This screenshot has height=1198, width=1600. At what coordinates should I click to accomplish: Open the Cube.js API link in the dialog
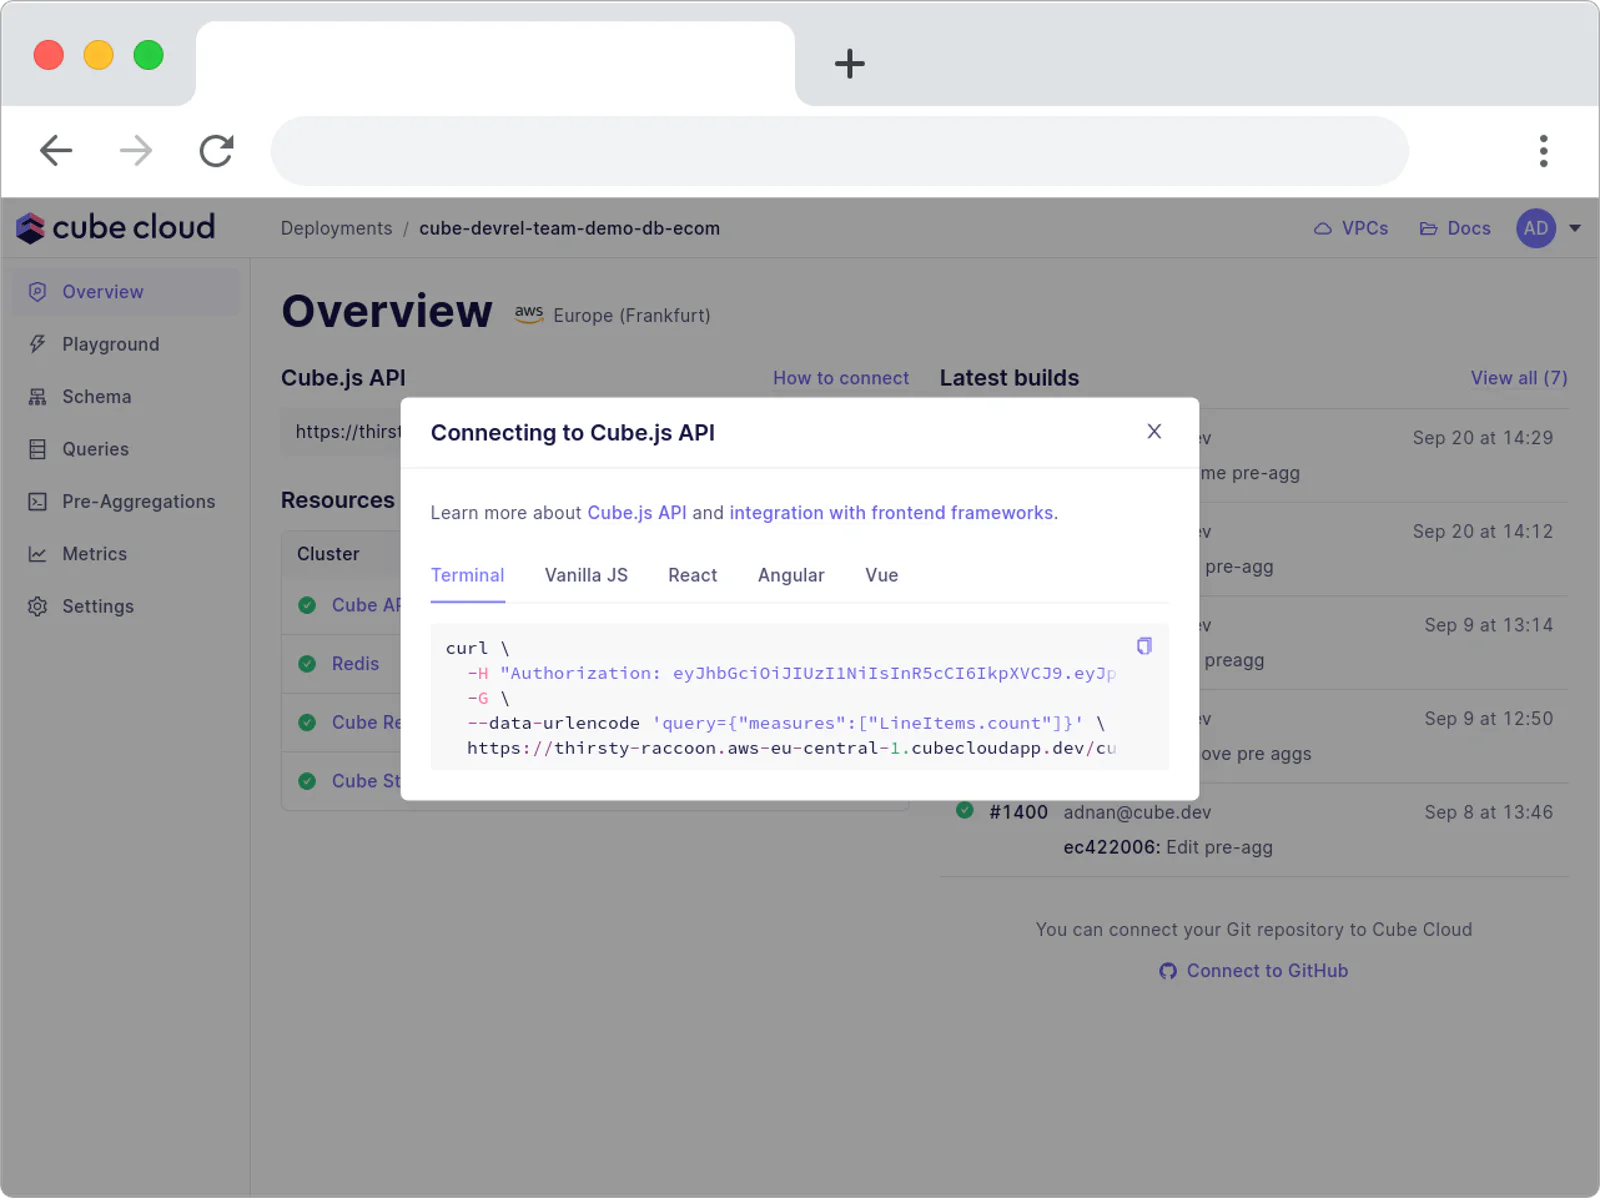coord(636,513)
